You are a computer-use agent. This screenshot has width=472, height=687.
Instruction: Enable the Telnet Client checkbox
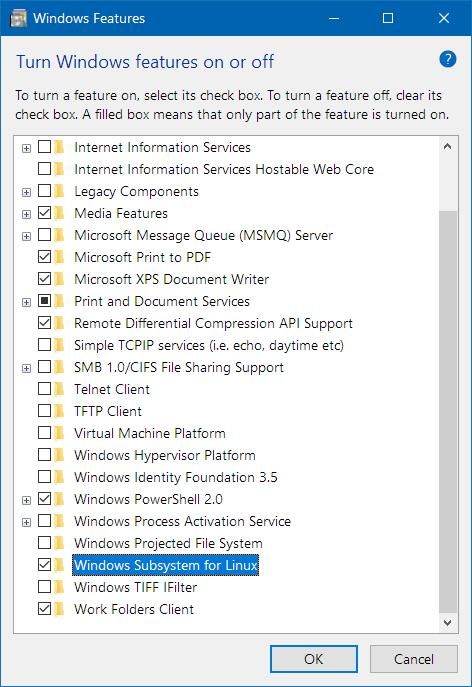(44, 389)
